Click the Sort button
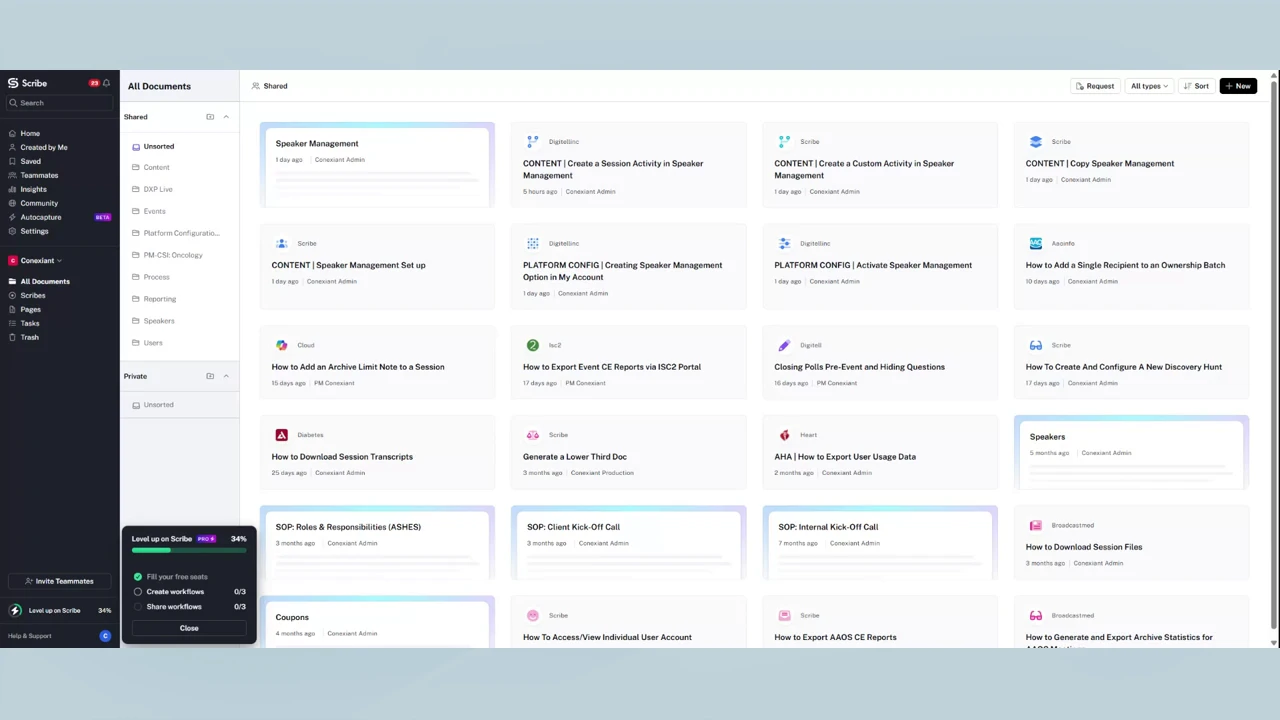1280x720 pixels. tap(1196, 86)
